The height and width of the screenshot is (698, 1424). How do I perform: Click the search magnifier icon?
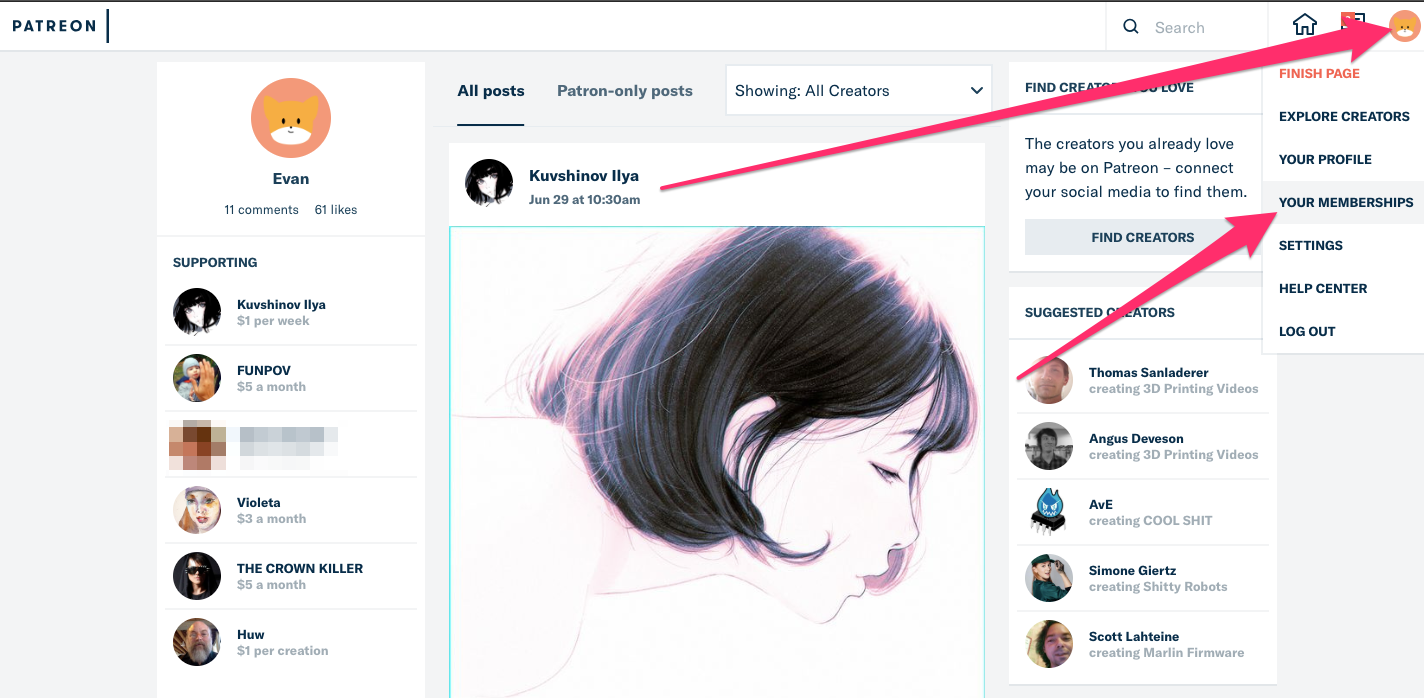click(x=1131, y=27)
